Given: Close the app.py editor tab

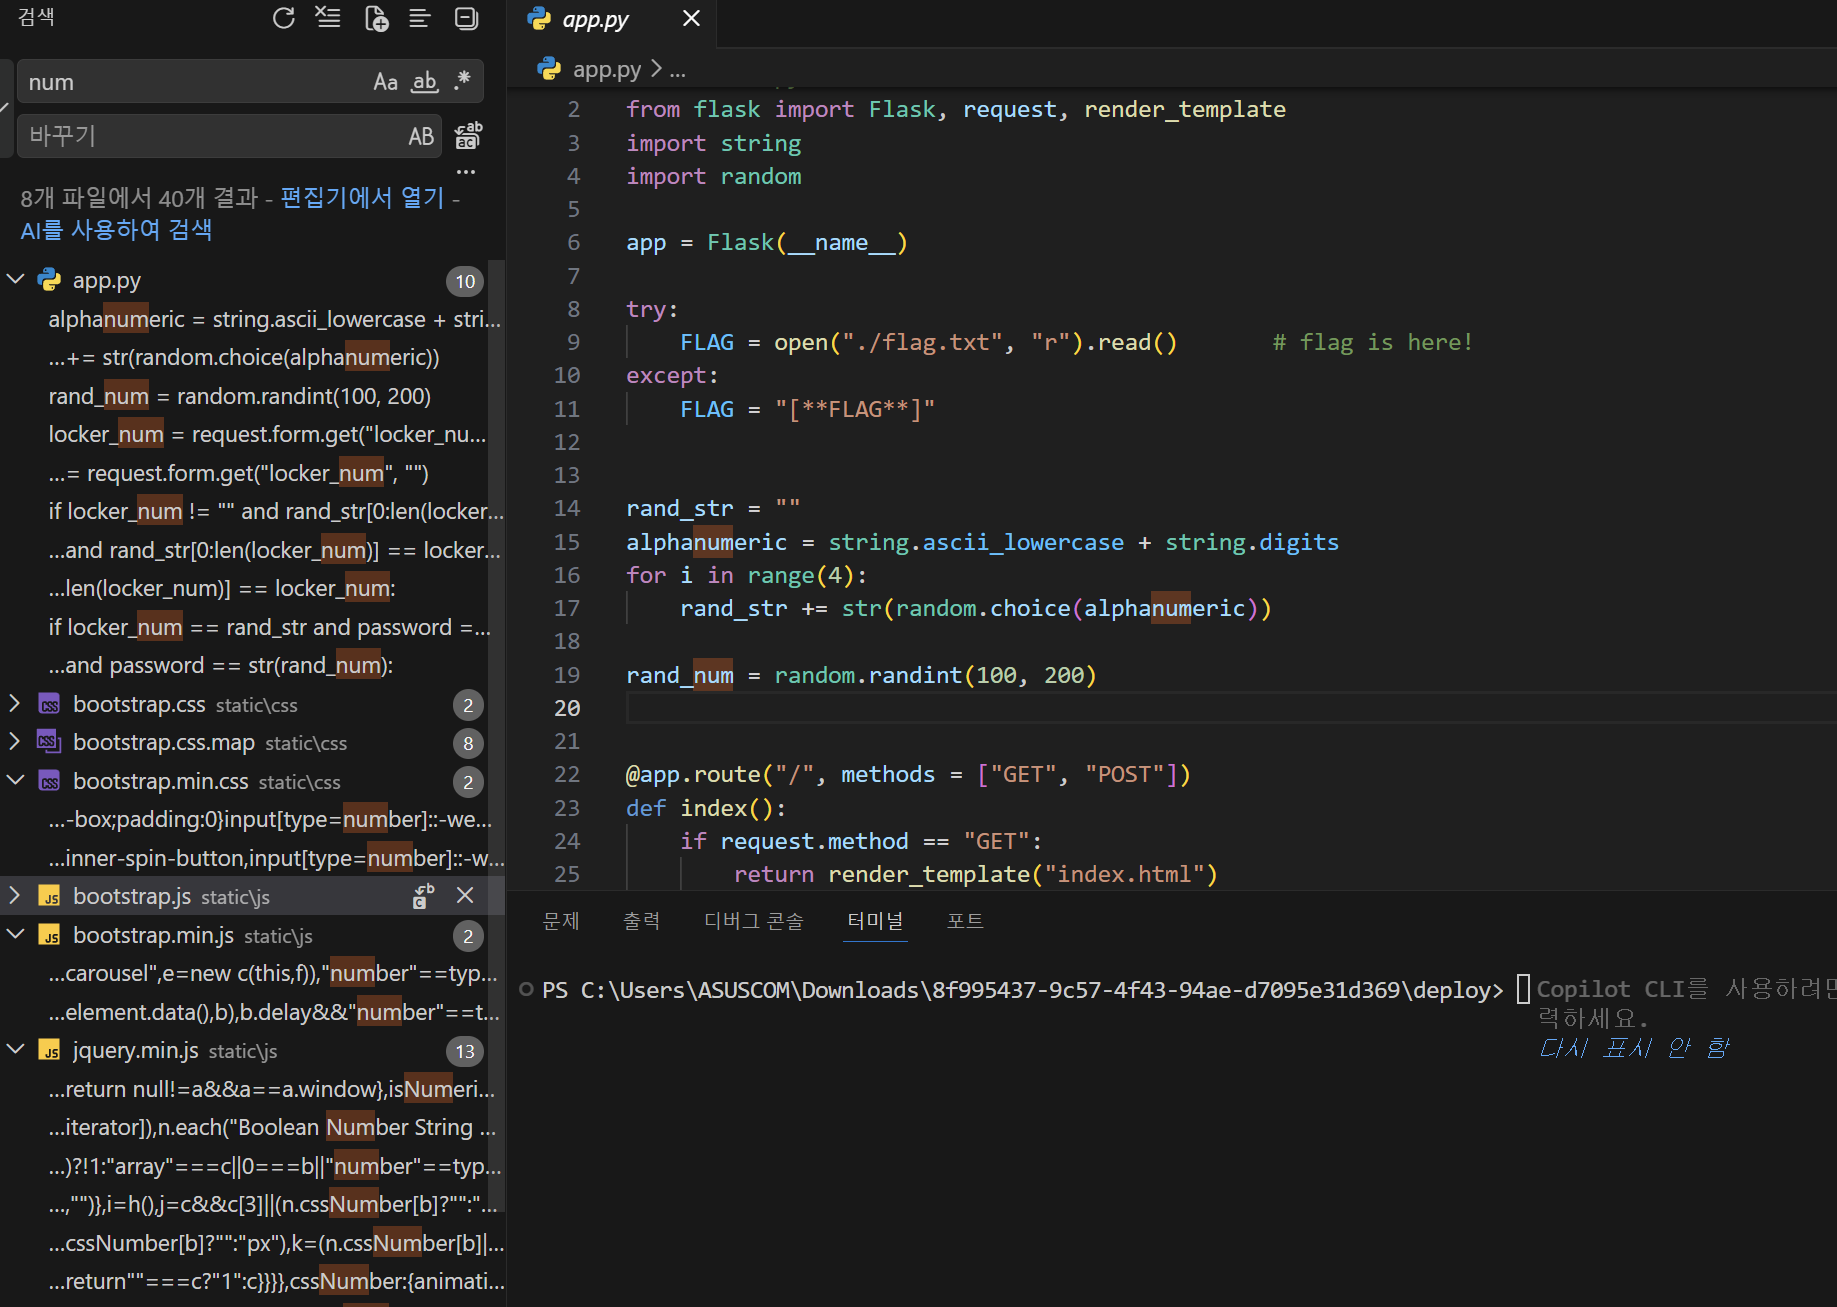Looking at the screenshot, I should 691,19.
